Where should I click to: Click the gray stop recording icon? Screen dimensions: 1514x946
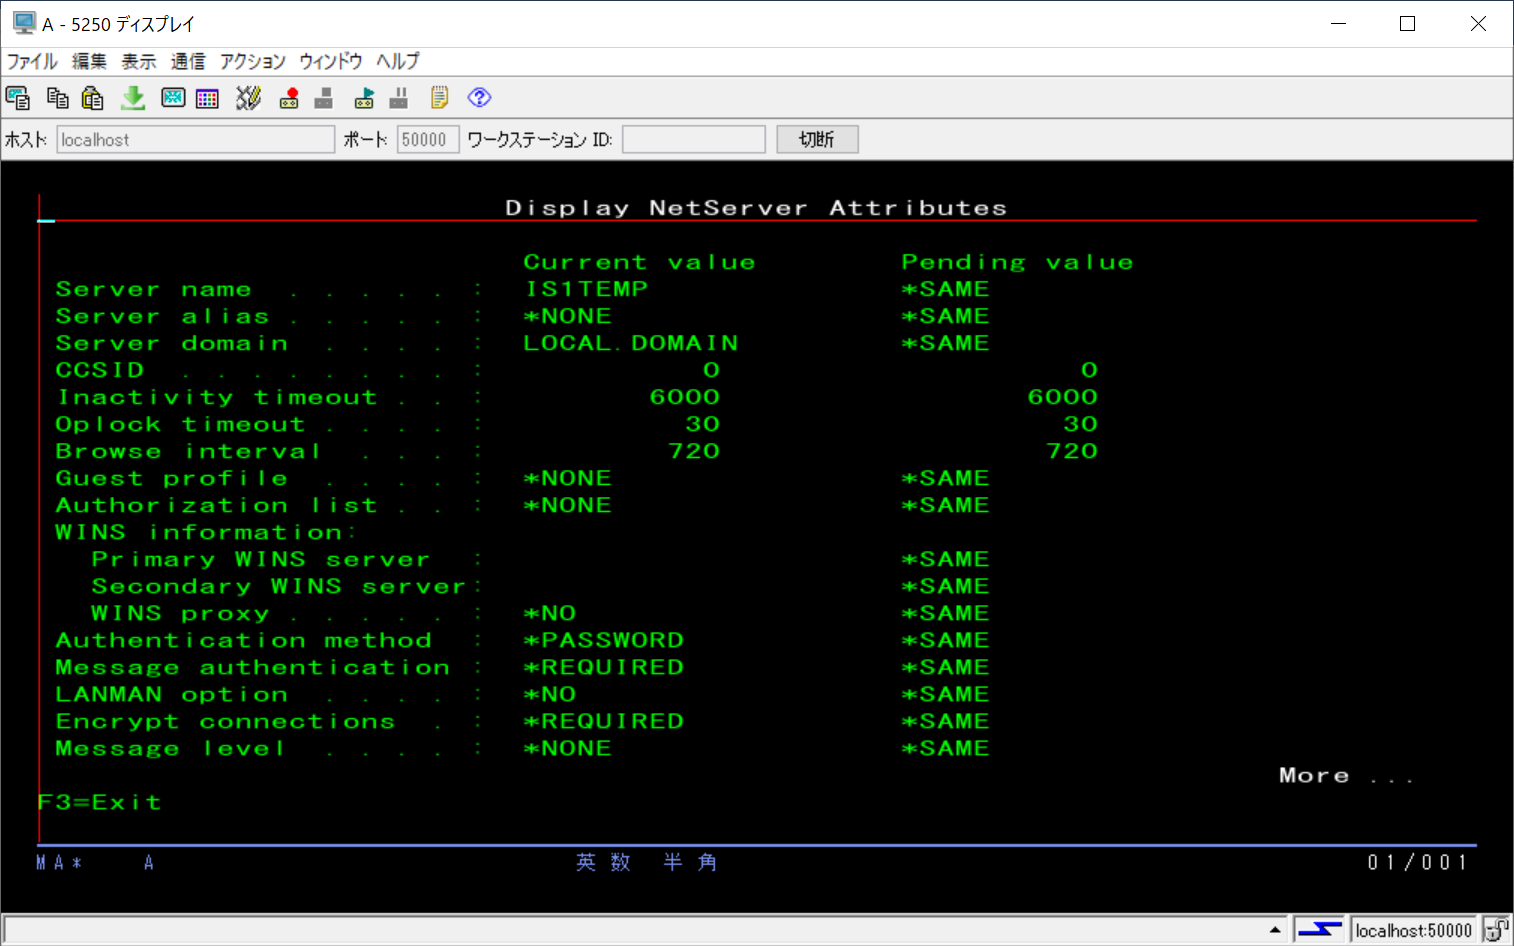[x=323, y=98]
